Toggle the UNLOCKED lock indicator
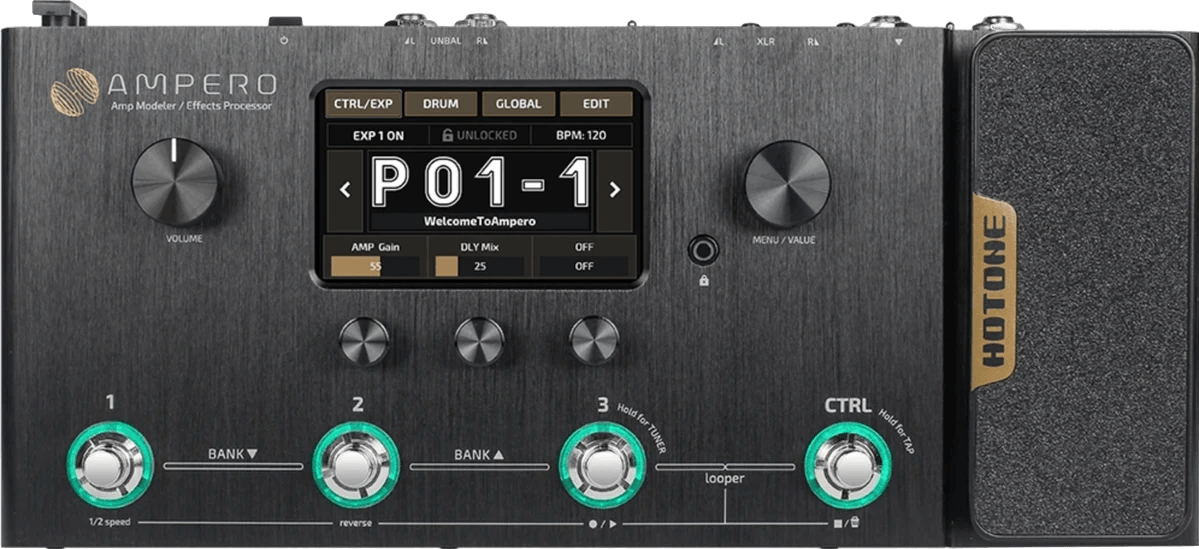Image resolution: width=1199 pixels, height=549 pixels. (479, 136)
